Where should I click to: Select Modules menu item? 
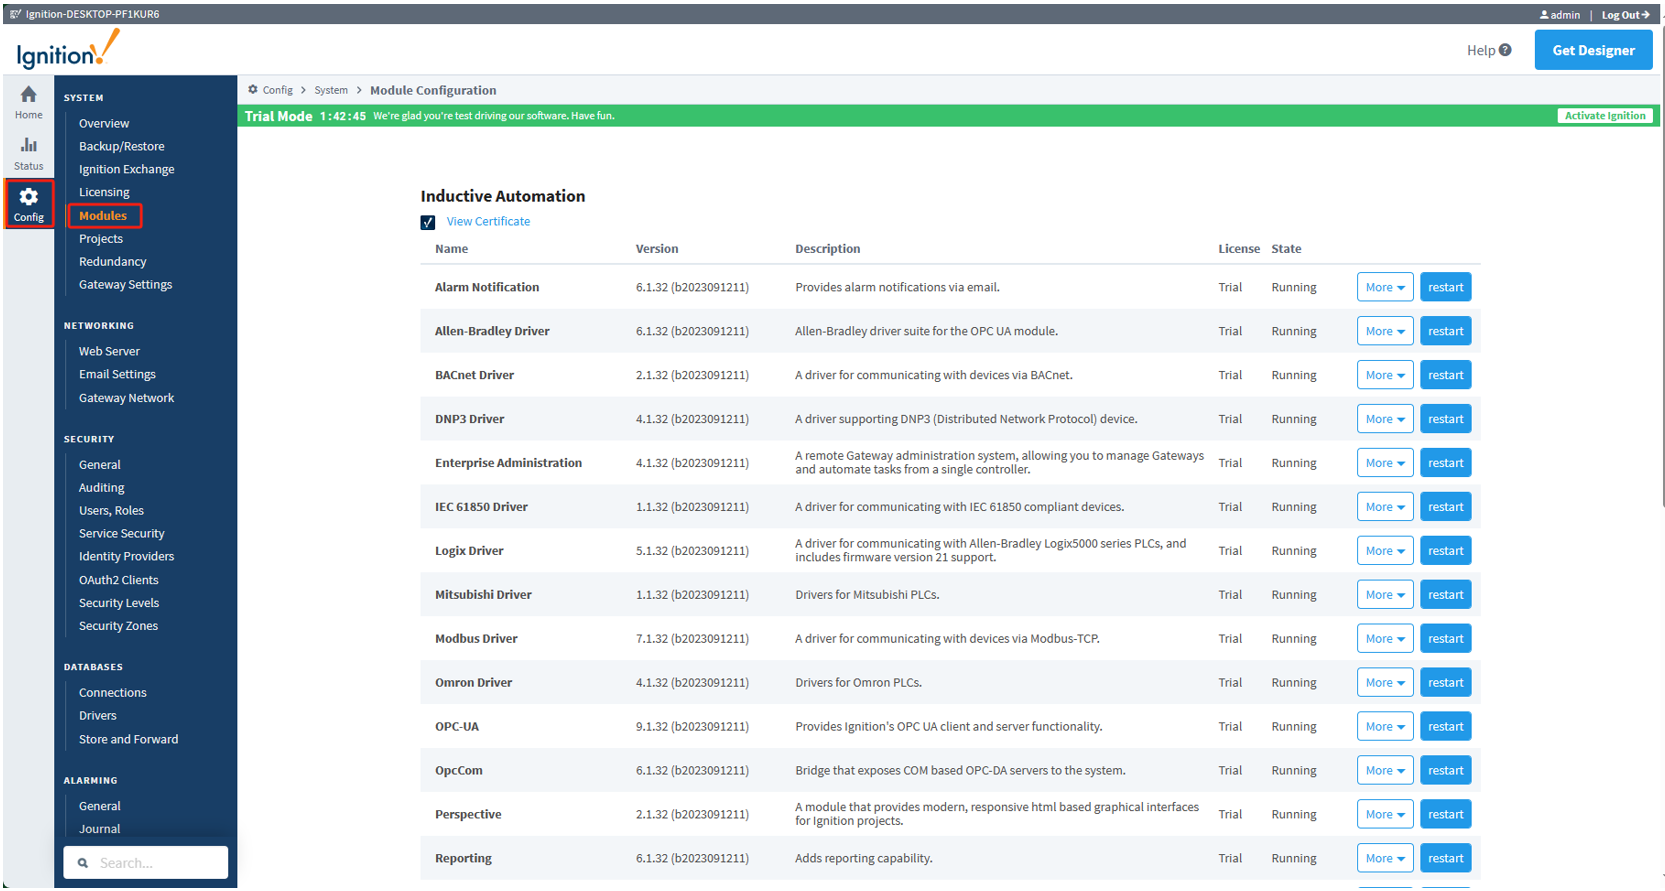click(103, 216)
